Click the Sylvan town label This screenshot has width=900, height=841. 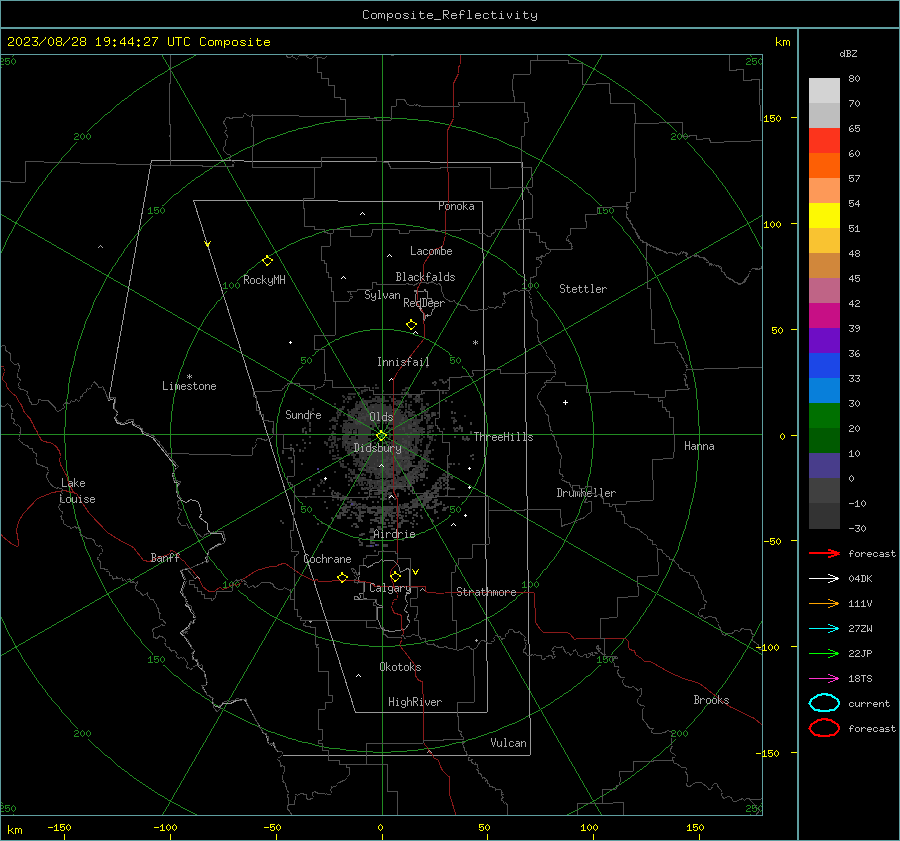[x=382, y=295]
